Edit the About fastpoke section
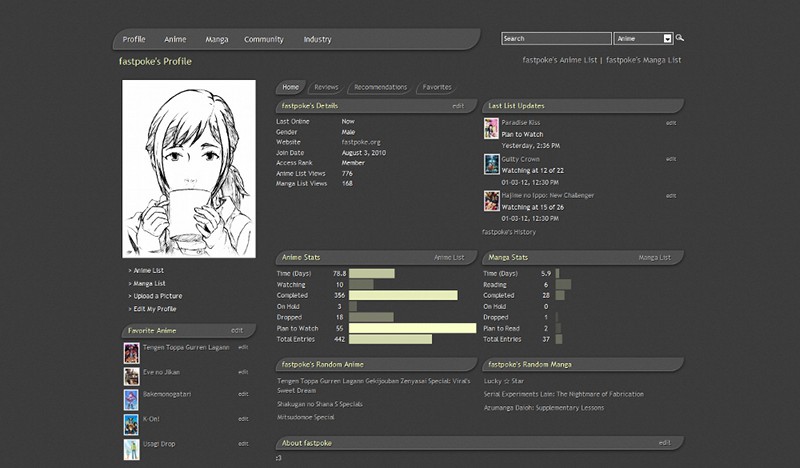This screenshot has width=800, height=468. (x=664, y=443)
